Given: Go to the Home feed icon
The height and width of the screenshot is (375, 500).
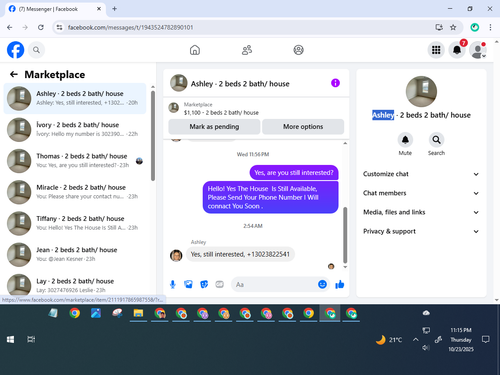Looking at the screenshot, I should click(195, 50).
